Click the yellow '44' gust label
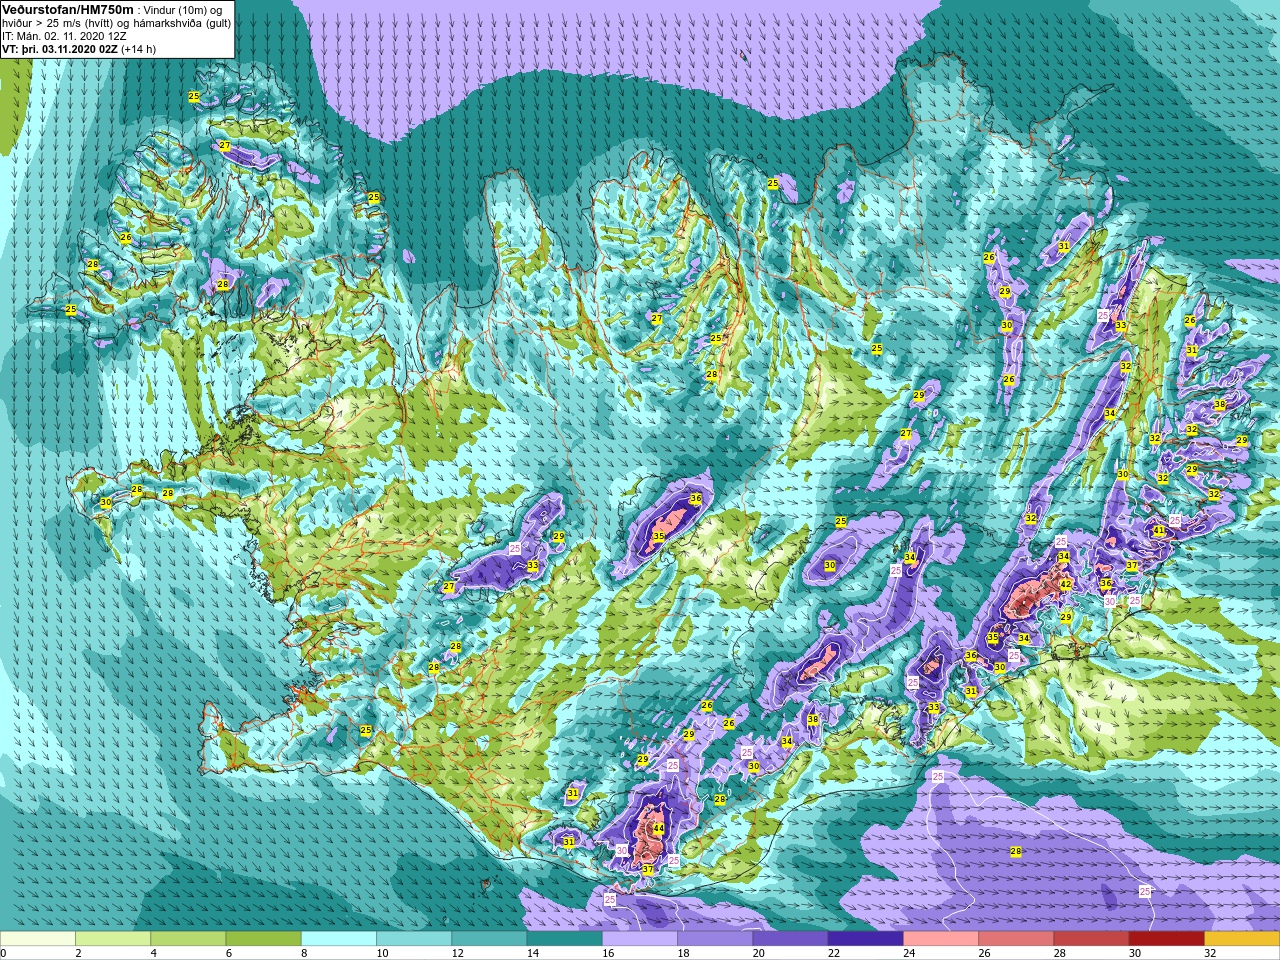 click(658, 829)
